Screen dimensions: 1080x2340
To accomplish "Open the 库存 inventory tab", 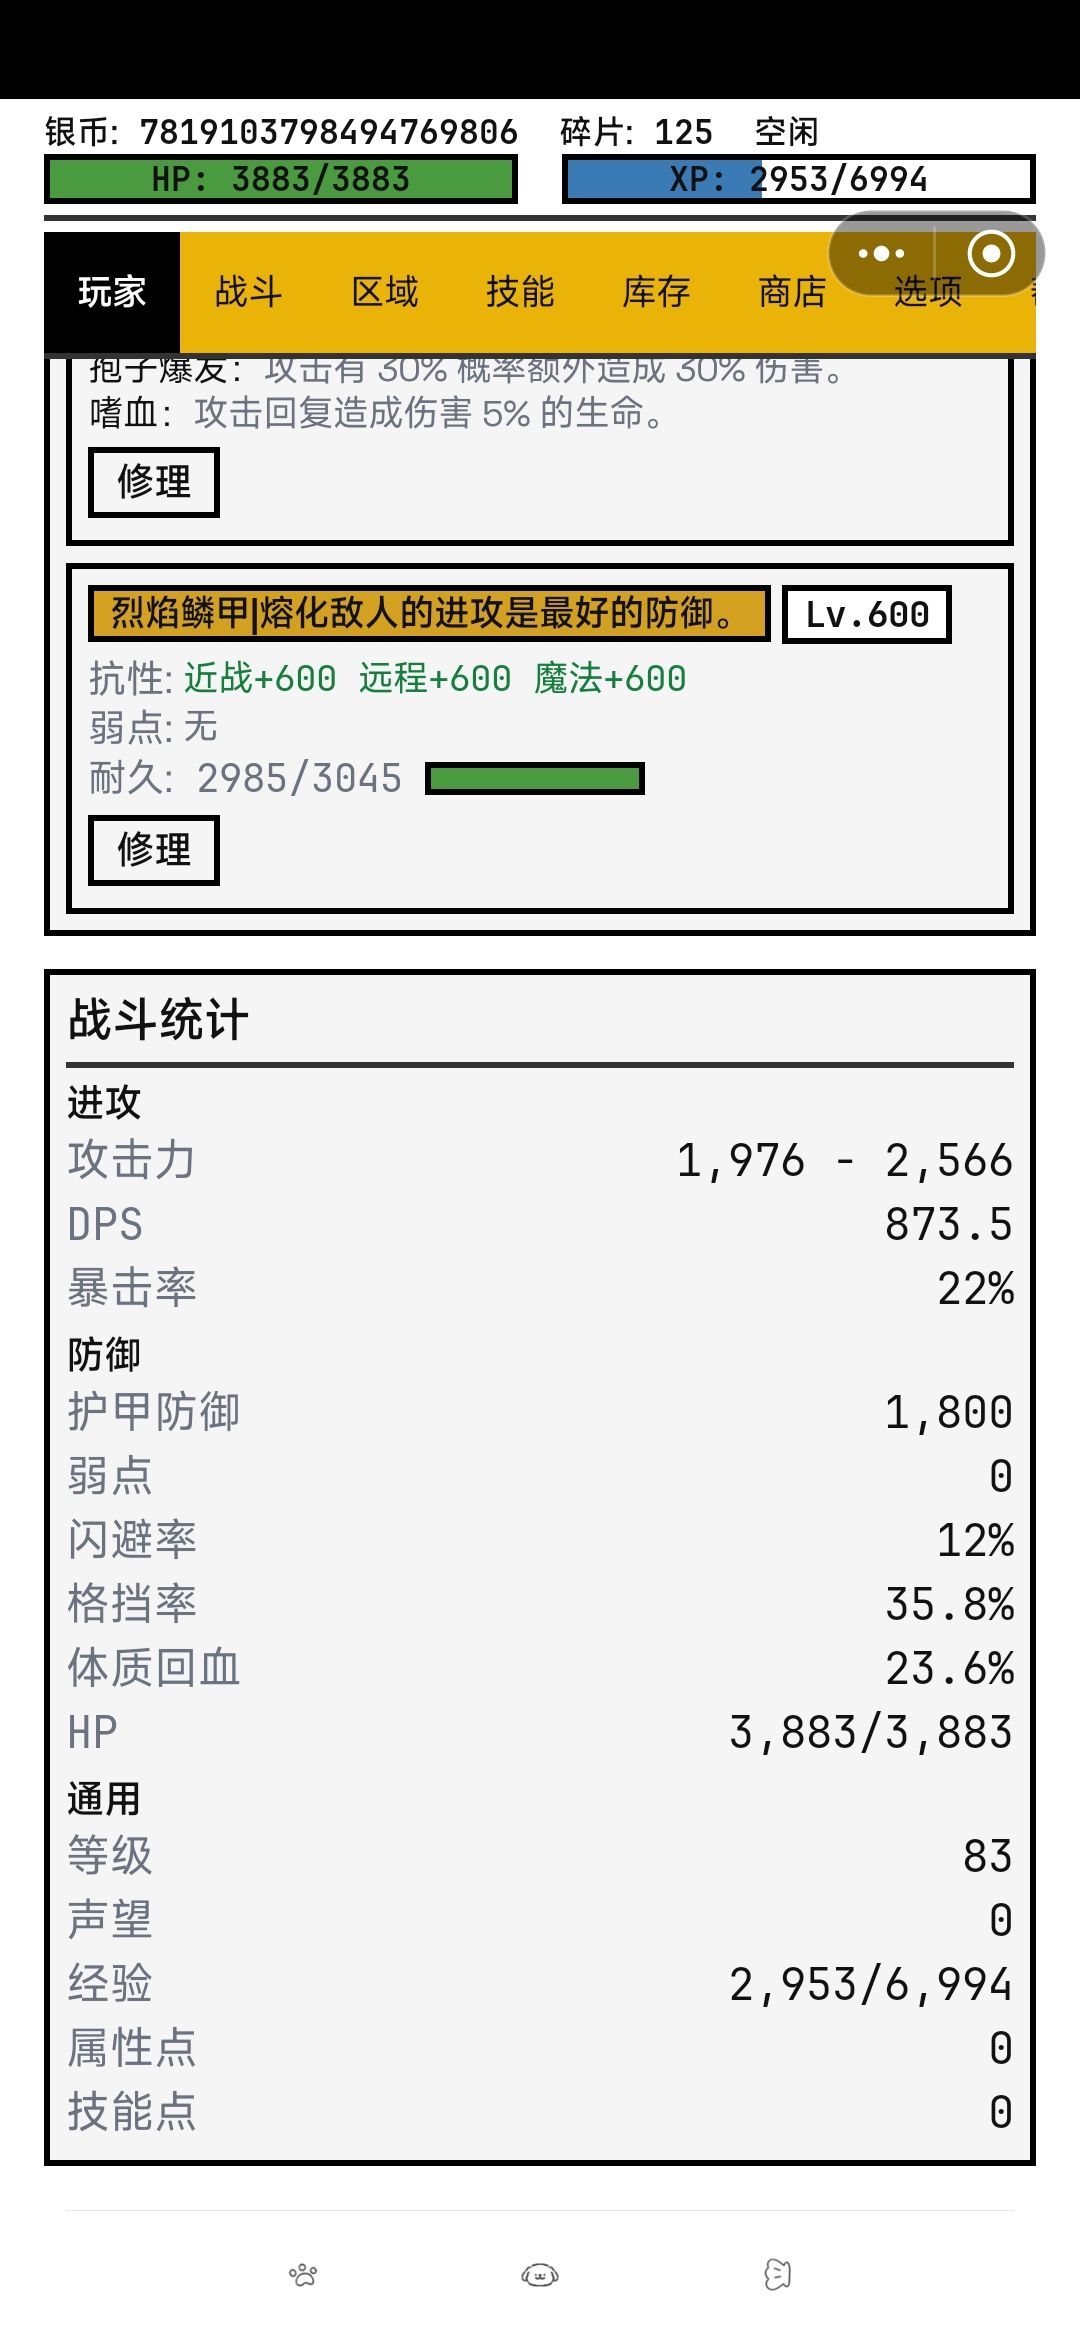I will 656,292.
